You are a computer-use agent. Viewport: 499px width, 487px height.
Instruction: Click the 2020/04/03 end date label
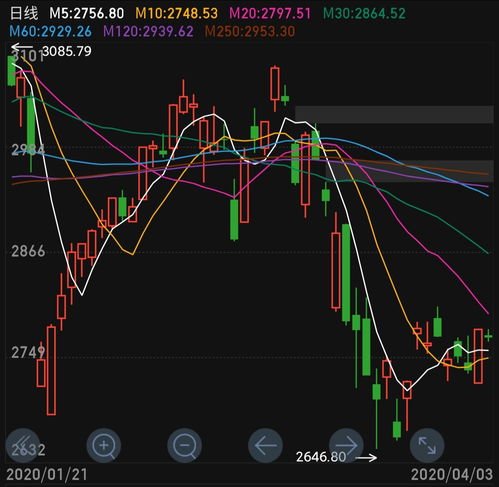pyautogui.click(x=452, y=474)
